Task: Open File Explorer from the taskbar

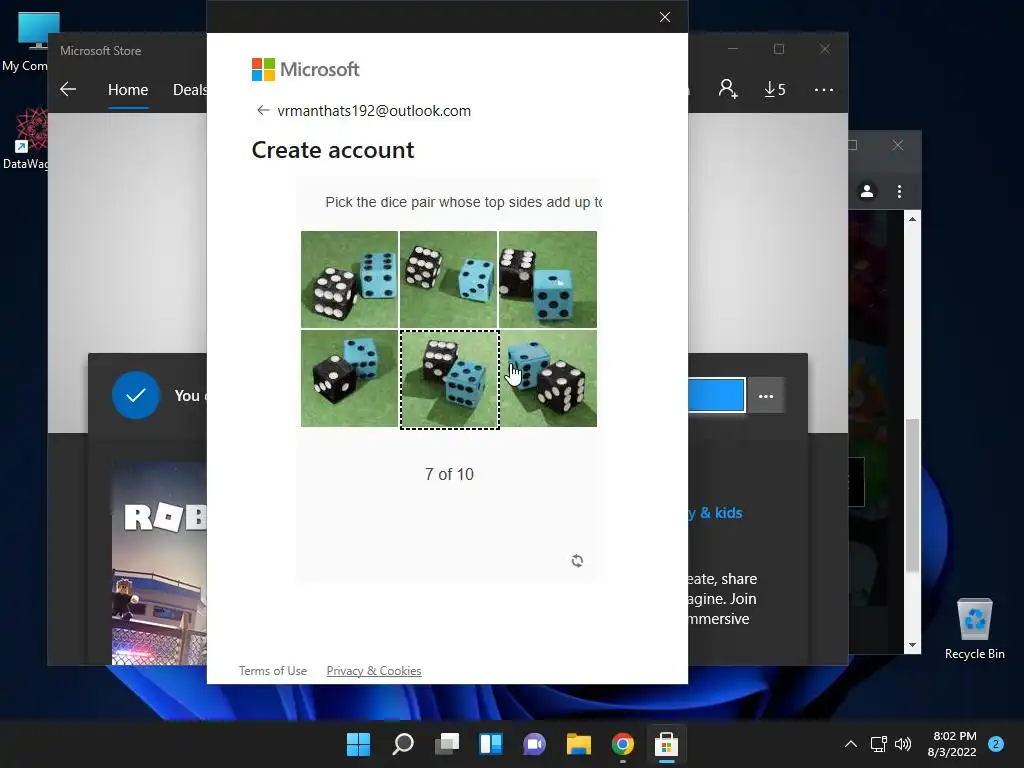Action: 579,744
